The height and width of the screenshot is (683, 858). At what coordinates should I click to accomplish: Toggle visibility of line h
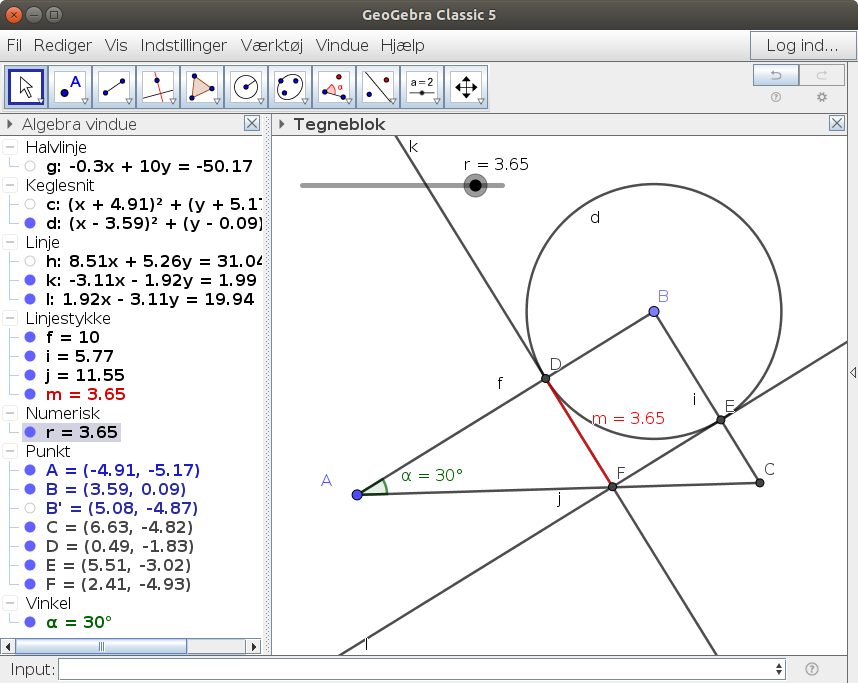(30, 261)
